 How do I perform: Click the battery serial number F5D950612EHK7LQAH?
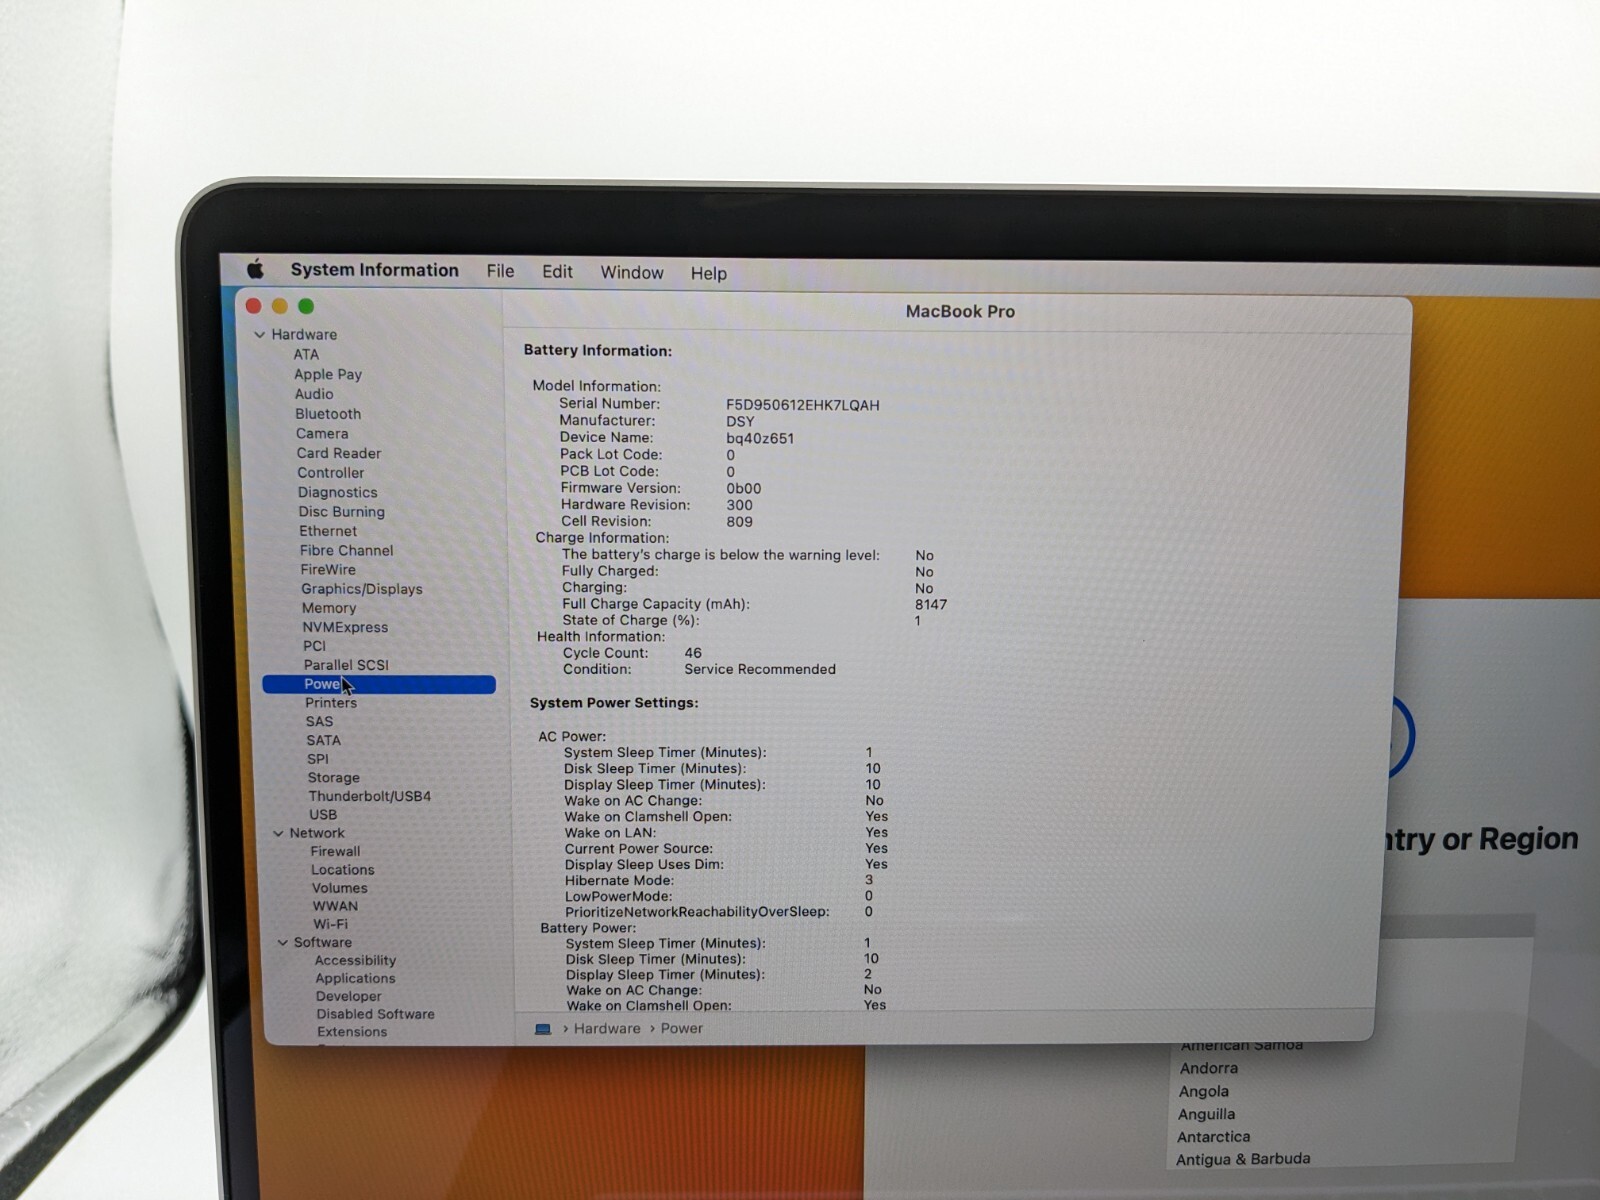(803, 405)
